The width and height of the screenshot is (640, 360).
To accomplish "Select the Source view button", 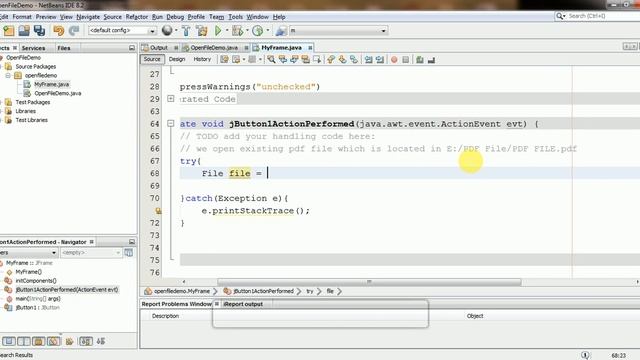I will click(152, 59).
